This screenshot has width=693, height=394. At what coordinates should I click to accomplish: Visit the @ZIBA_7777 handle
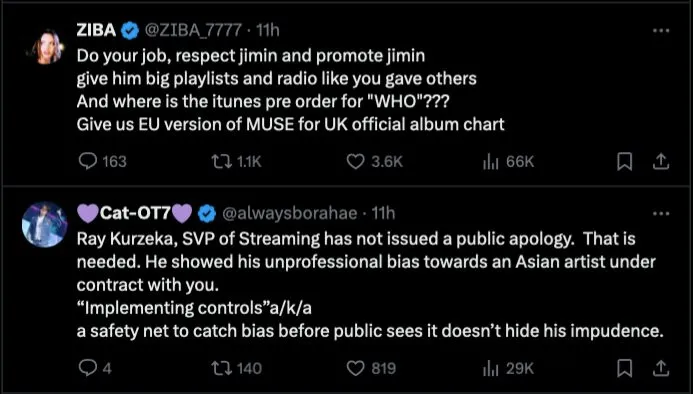(x=193, y=30)
